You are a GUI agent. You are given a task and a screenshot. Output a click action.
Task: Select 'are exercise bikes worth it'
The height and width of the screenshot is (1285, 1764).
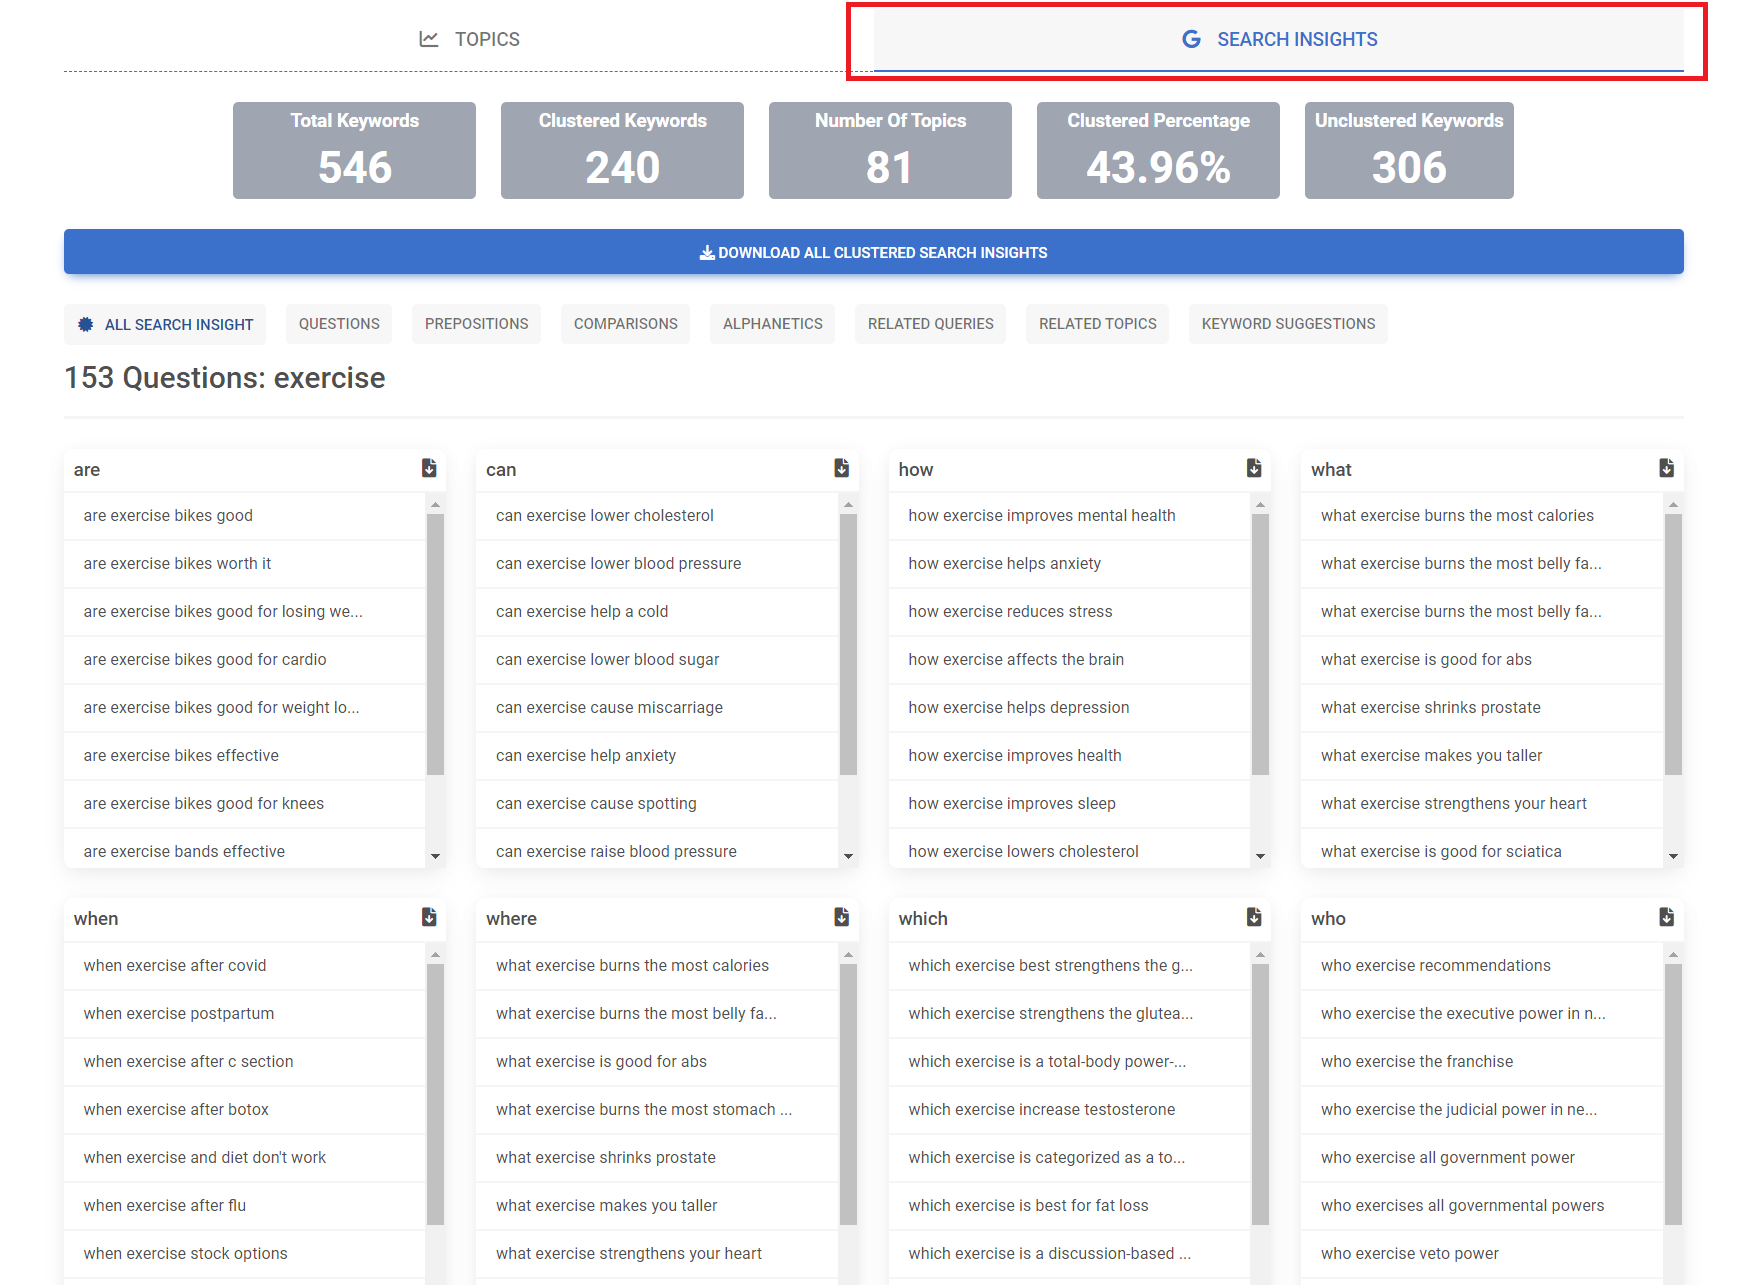click(245, 564)
